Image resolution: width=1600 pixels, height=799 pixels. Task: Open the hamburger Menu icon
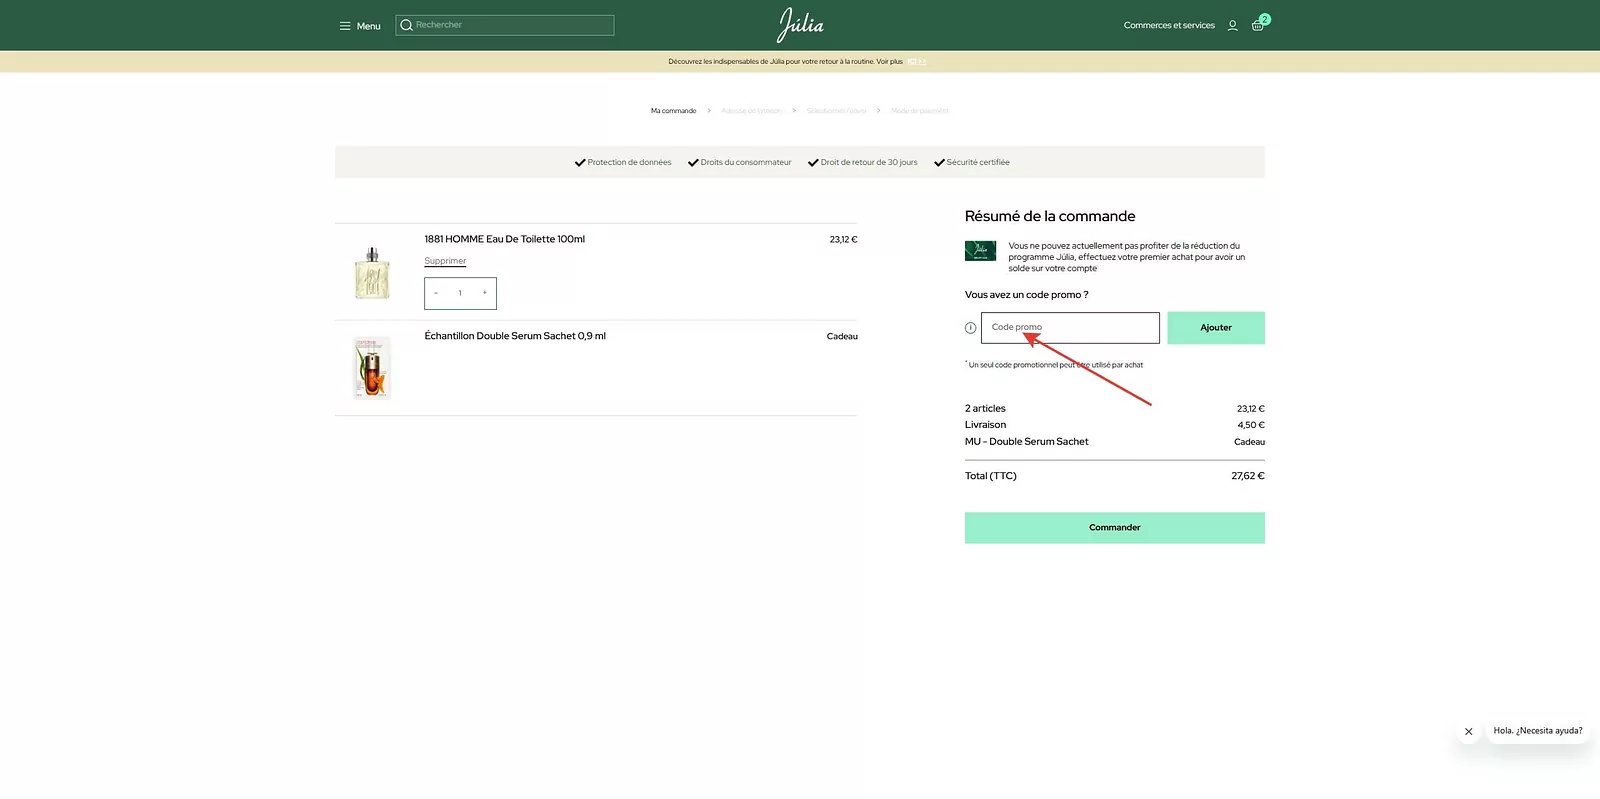pyautogui.click(x=345, y=26)
